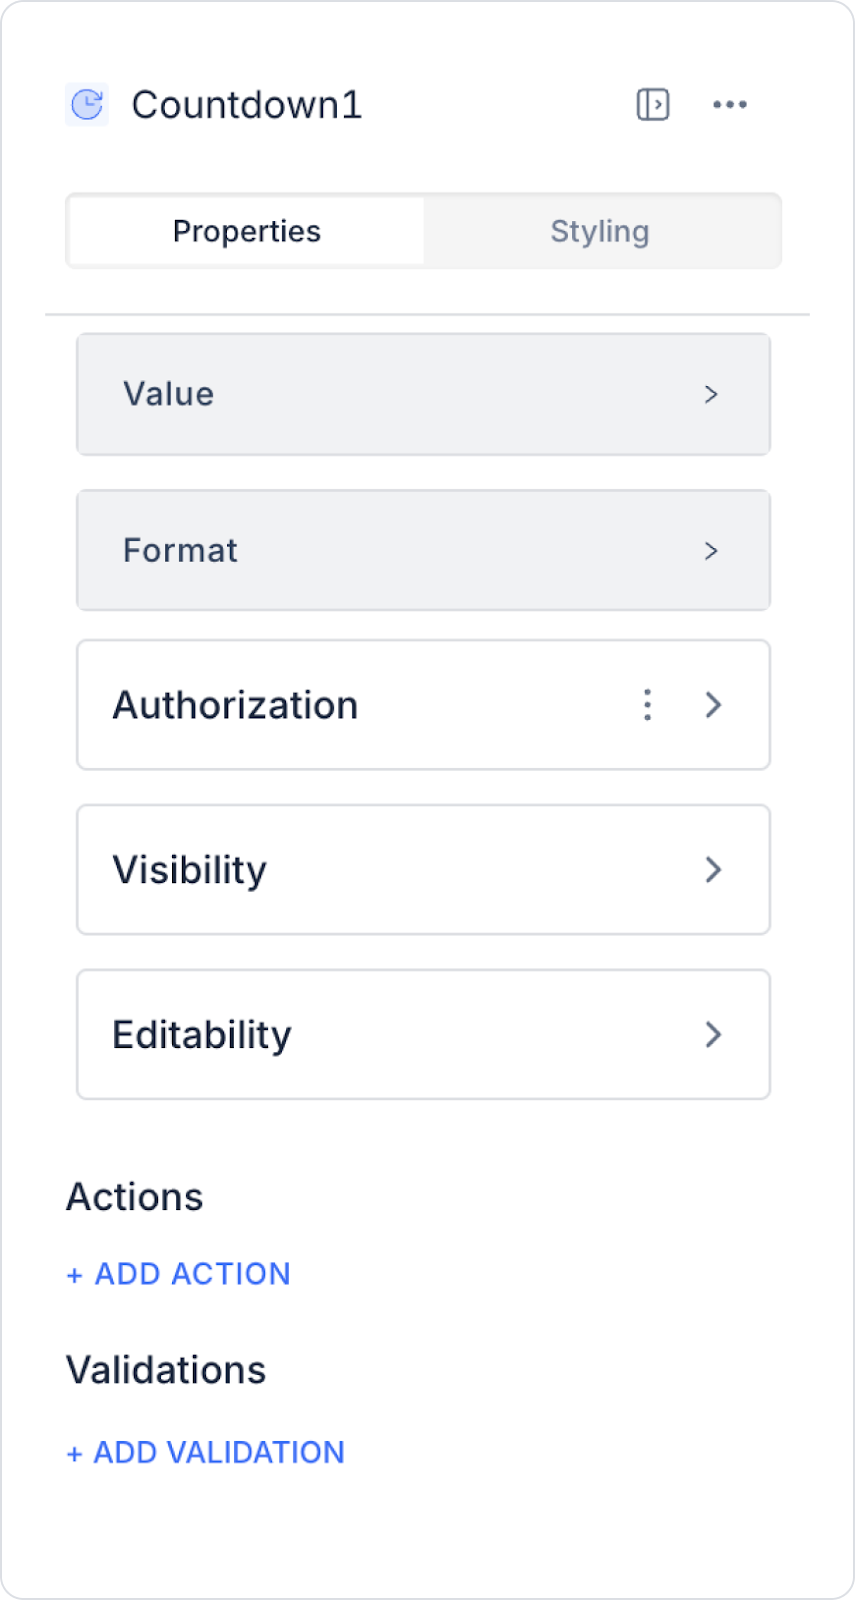Expand the Editability section arrow
855x1600 pixels.
(x=713, y=1035)
